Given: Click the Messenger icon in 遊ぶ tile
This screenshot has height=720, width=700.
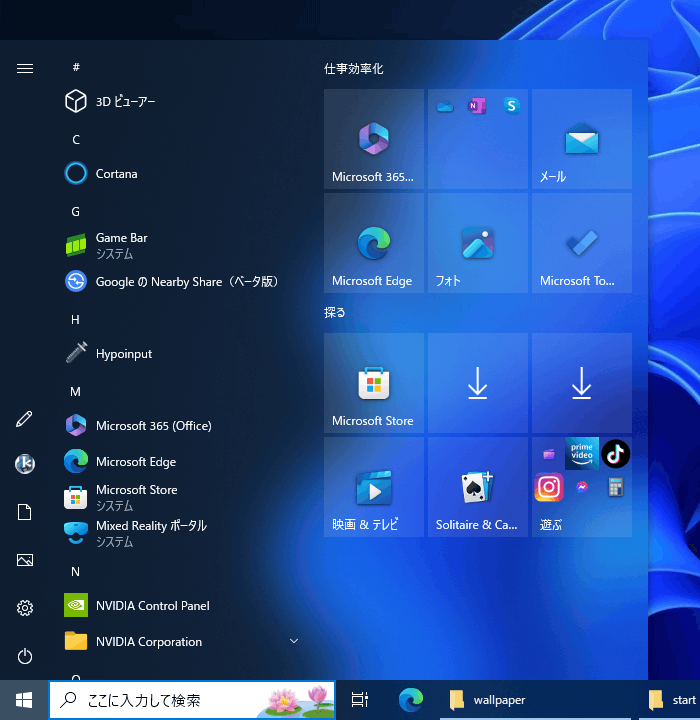Looking at the screenshot, I should point(582,487).
